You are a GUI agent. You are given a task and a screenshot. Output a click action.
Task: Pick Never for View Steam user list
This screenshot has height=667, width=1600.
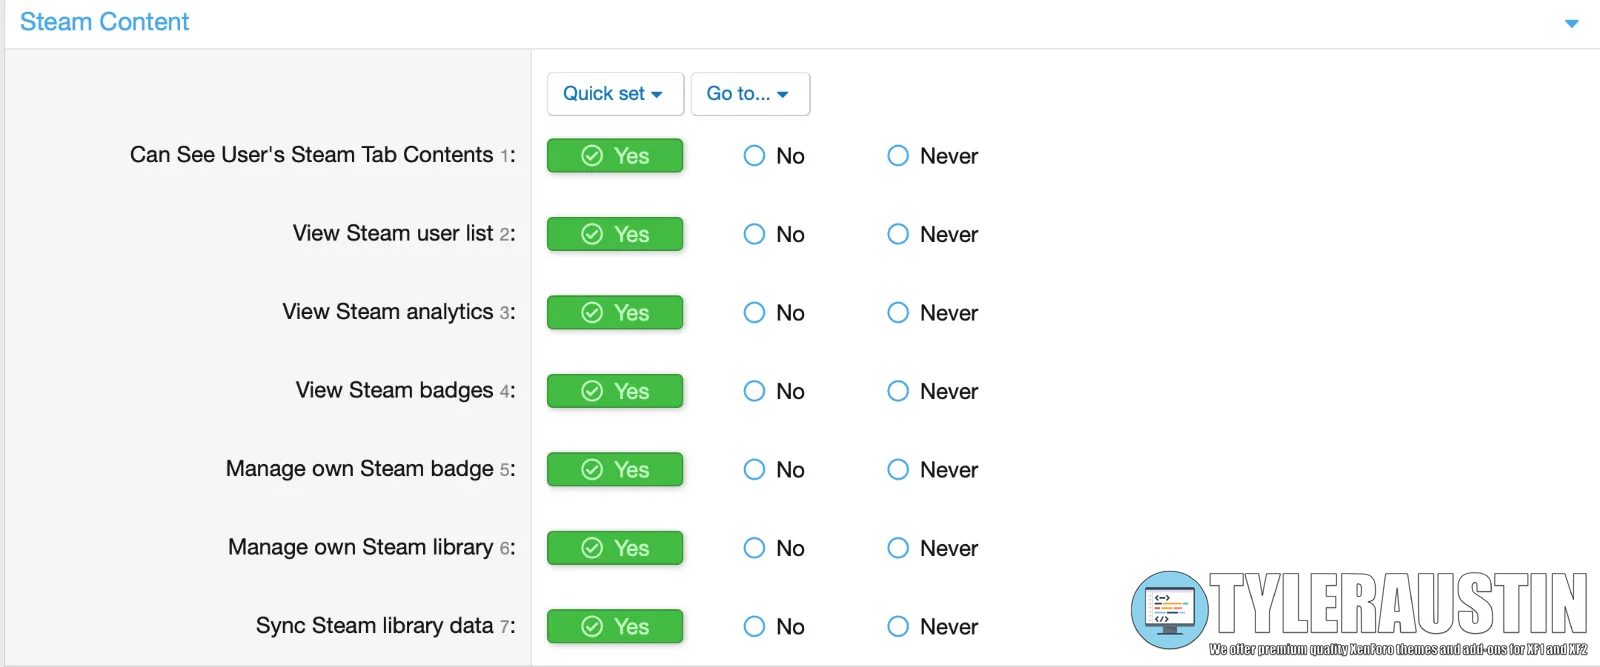[x=898, y=234]
